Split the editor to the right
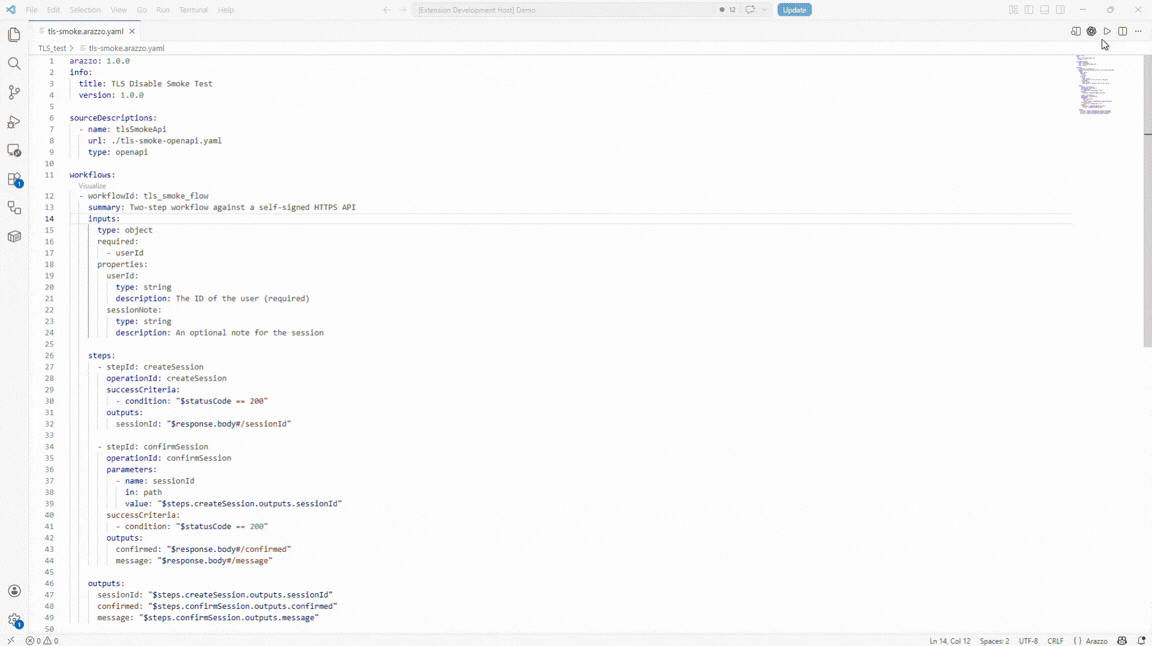Screen dimensions: 1152x646 pyautogui.click(x=1123, y=32)
